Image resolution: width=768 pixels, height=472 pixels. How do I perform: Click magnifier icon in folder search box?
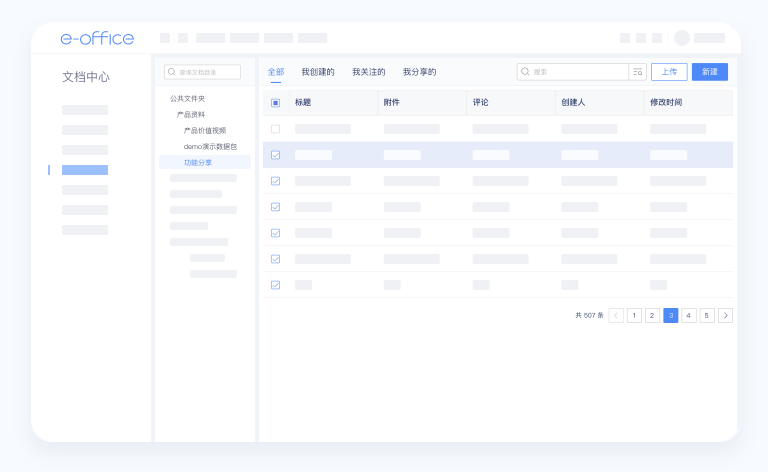(x=172, y=72)
